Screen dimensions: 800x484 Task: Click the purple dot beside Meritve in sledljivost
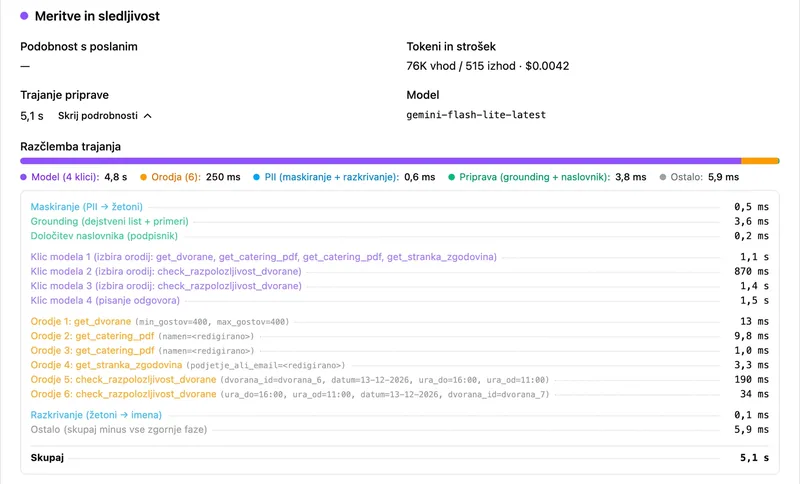pyautogui.click(x=24, y=16)
